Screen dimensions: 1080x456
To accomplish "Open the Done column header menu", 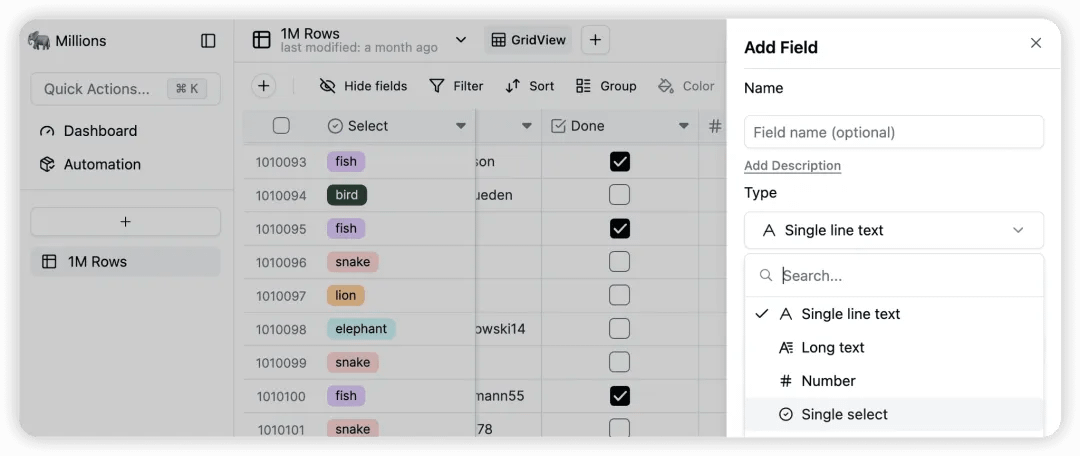I will (x=684, y=126).
